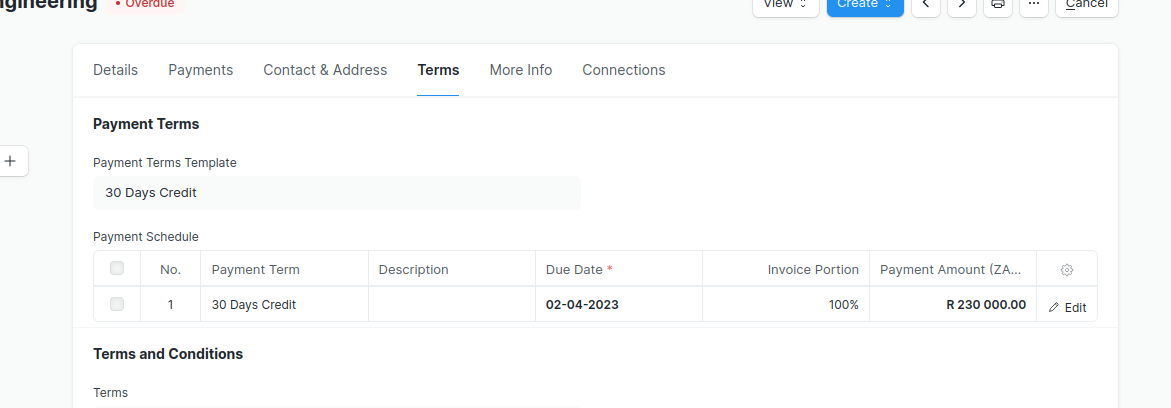Open the Payments tab
This screenshot has width=1171, height=408.
(200, 70)
